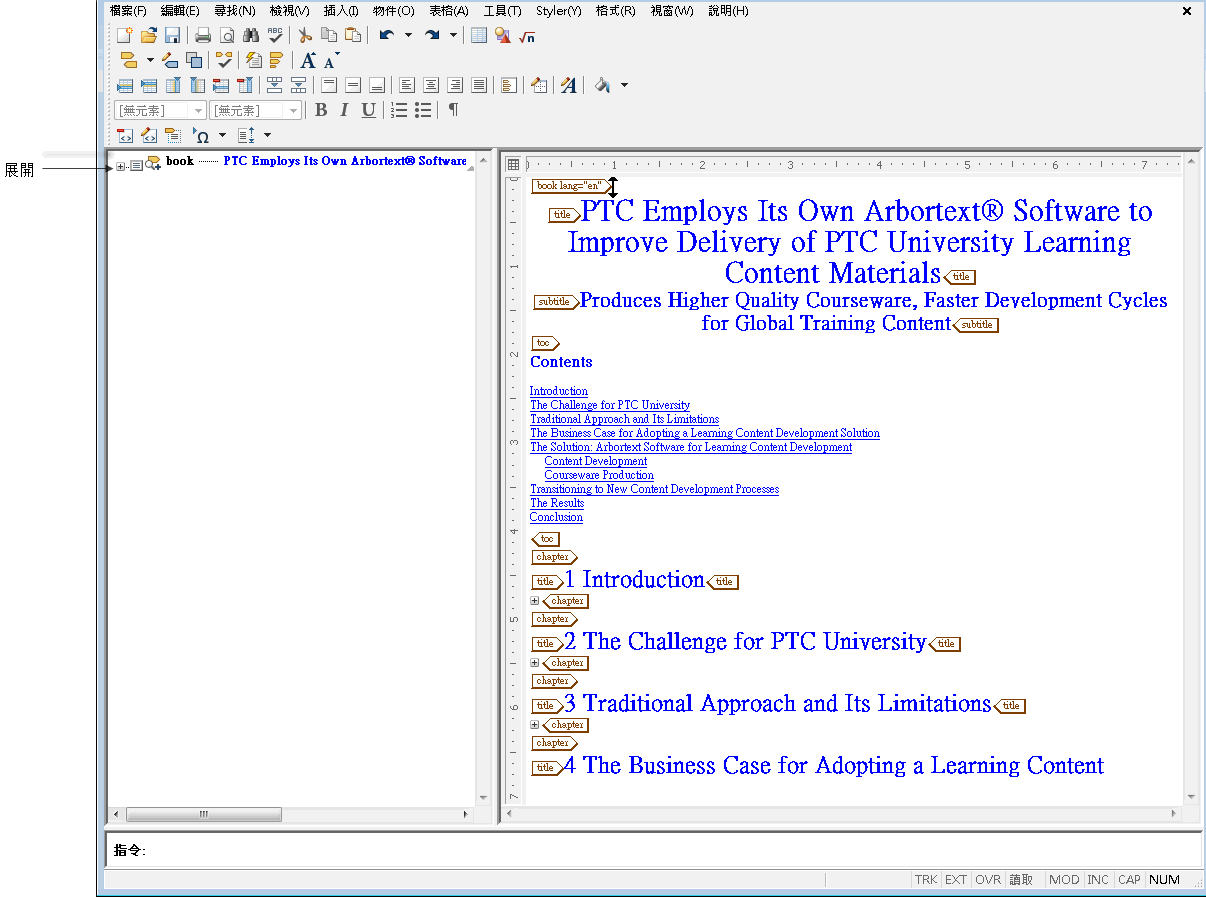This screenshot has height=897, width=1206.
Task: Follow The Challenge for PTC University link
Action: 610,405
